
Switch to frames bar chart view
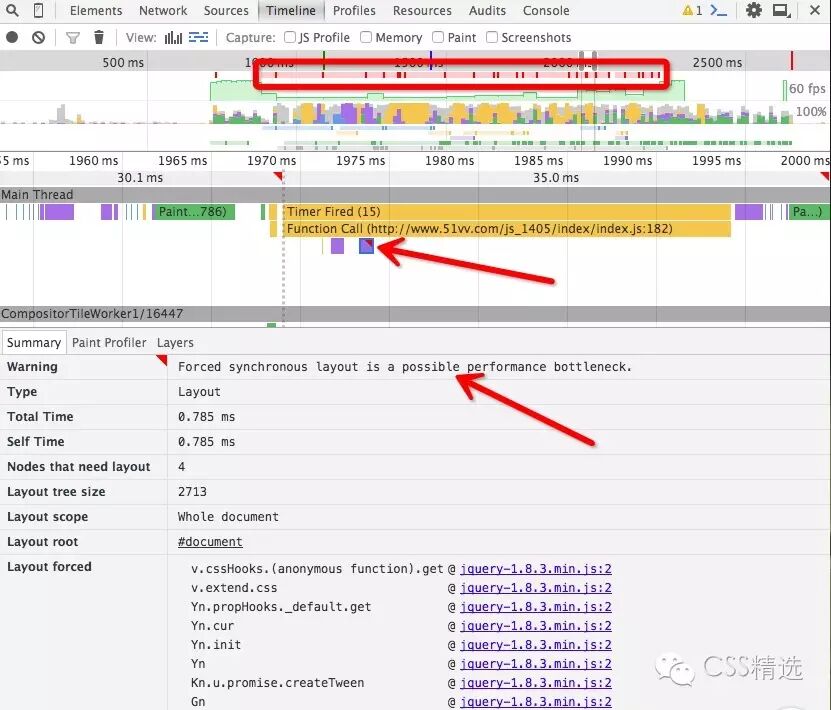pyautogui.click(x=173, y=38)
